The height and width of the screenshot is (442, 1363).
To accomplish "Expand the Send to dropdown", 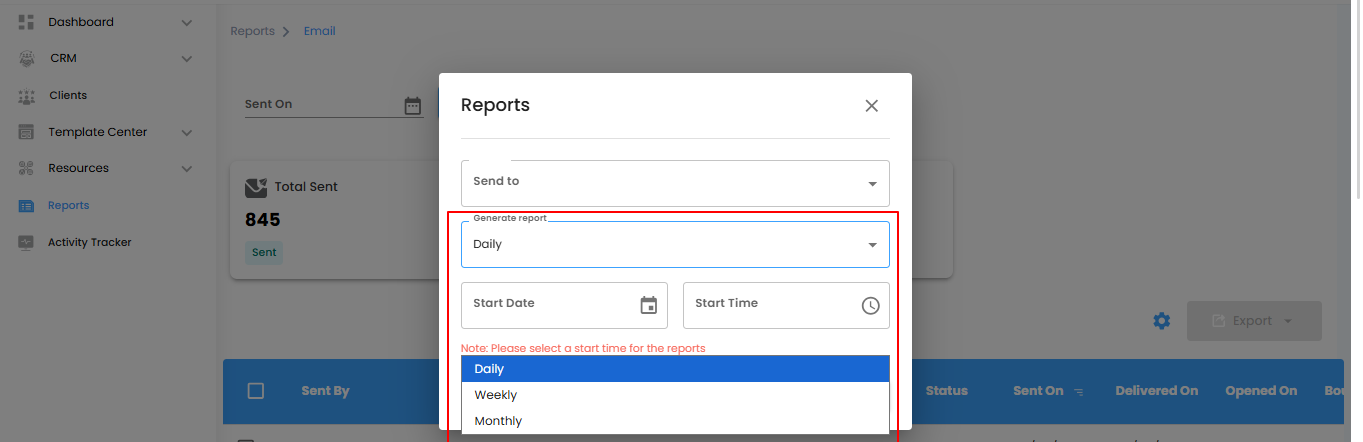I will (872, 184).
